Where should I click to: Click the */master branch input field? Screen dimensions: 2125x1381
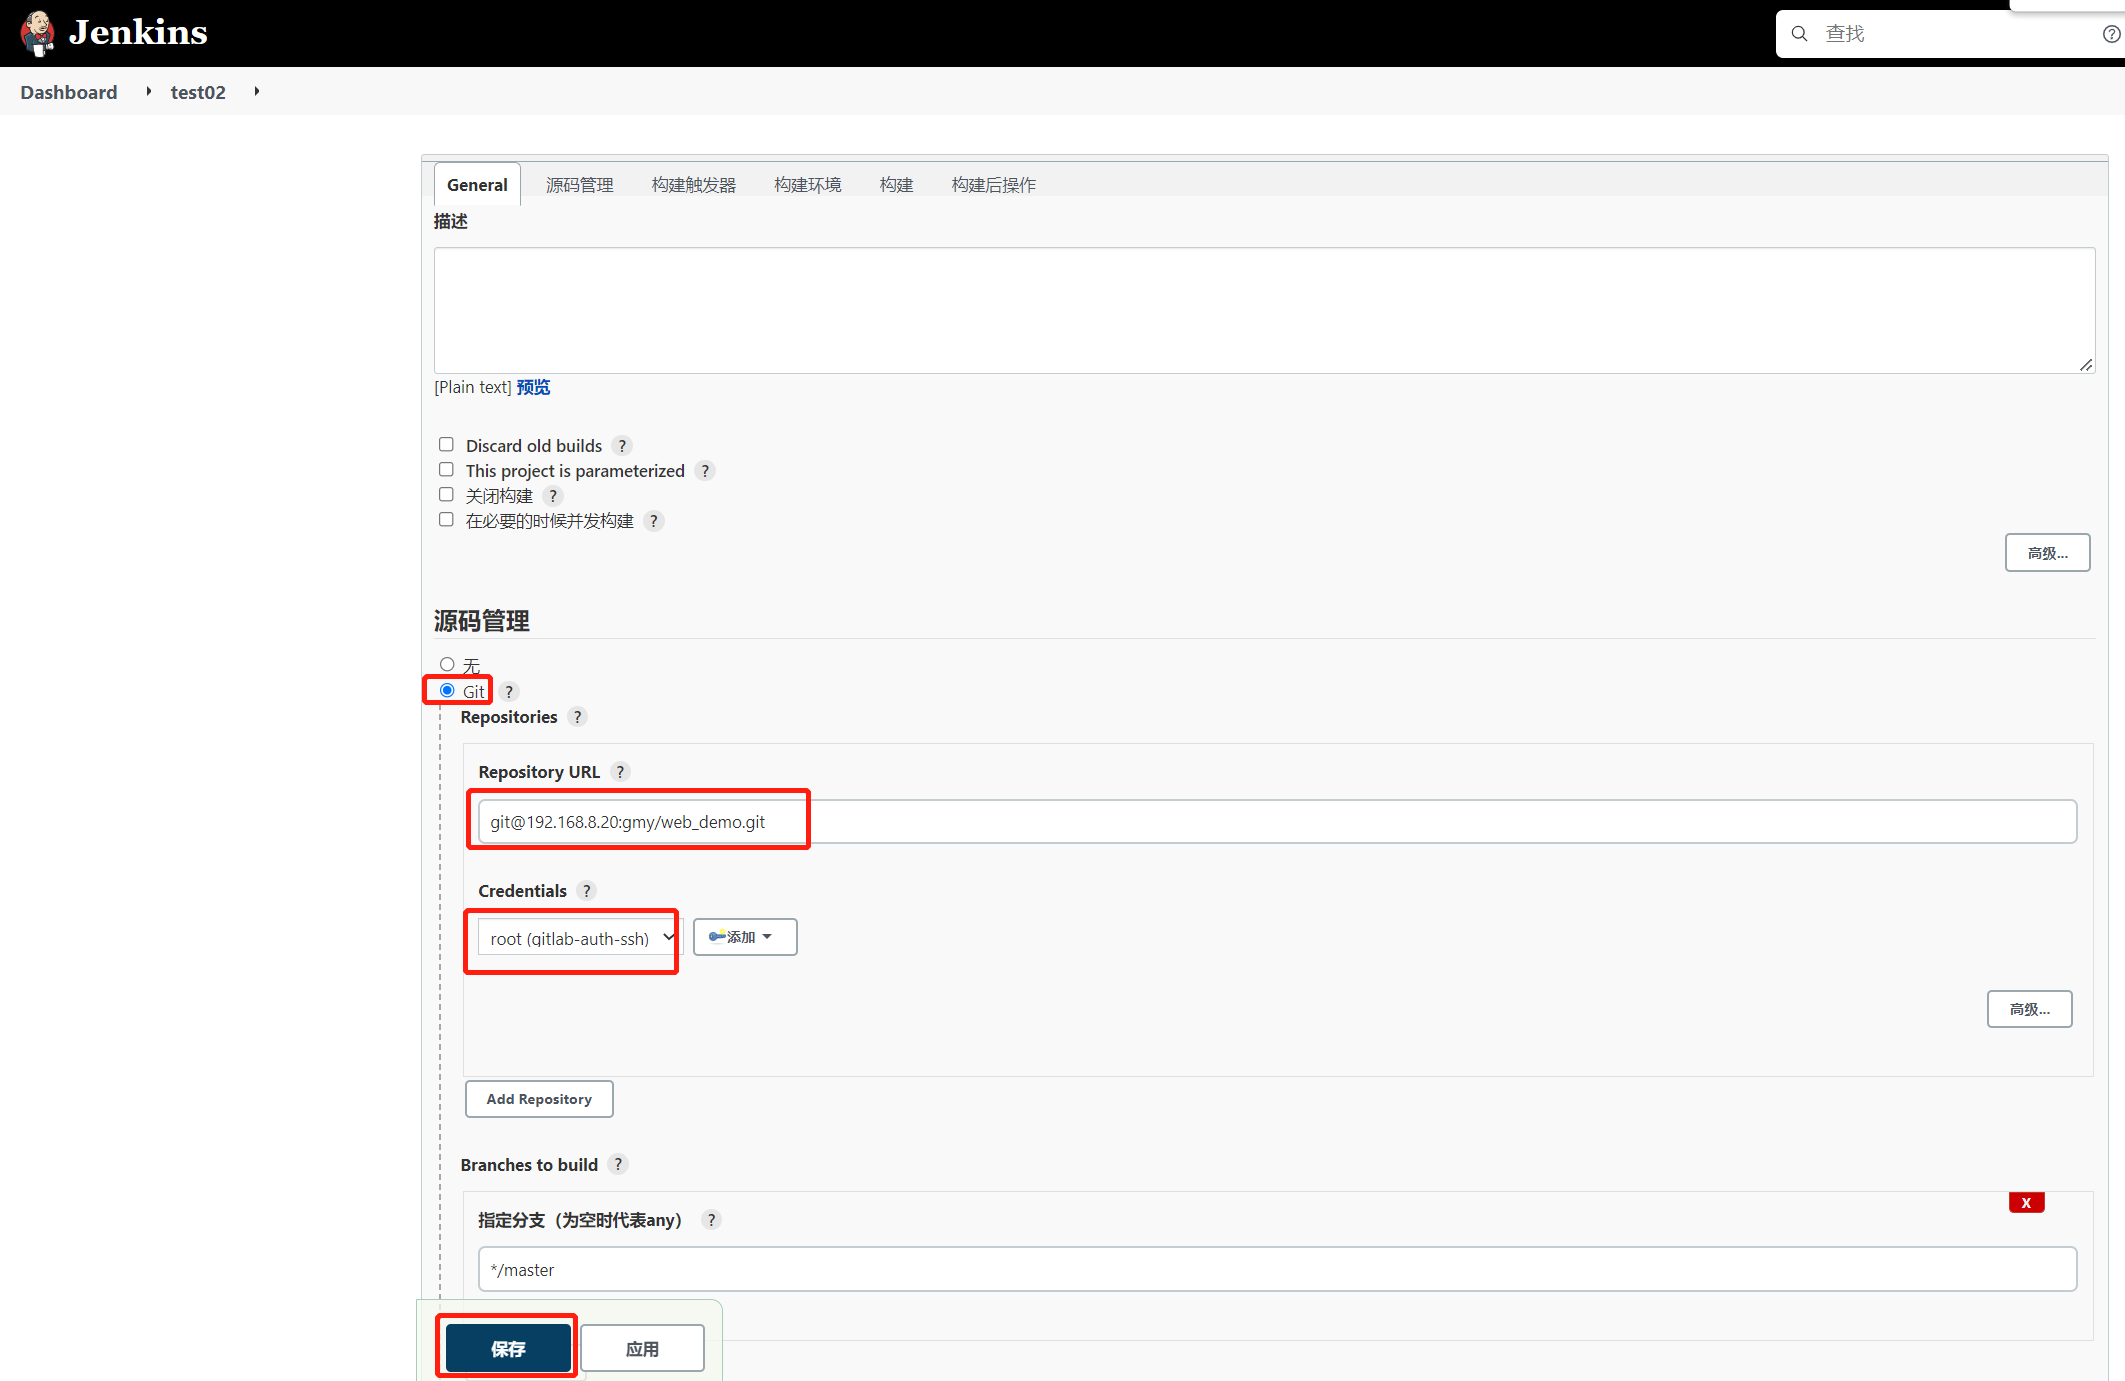coord(1277,1270)
